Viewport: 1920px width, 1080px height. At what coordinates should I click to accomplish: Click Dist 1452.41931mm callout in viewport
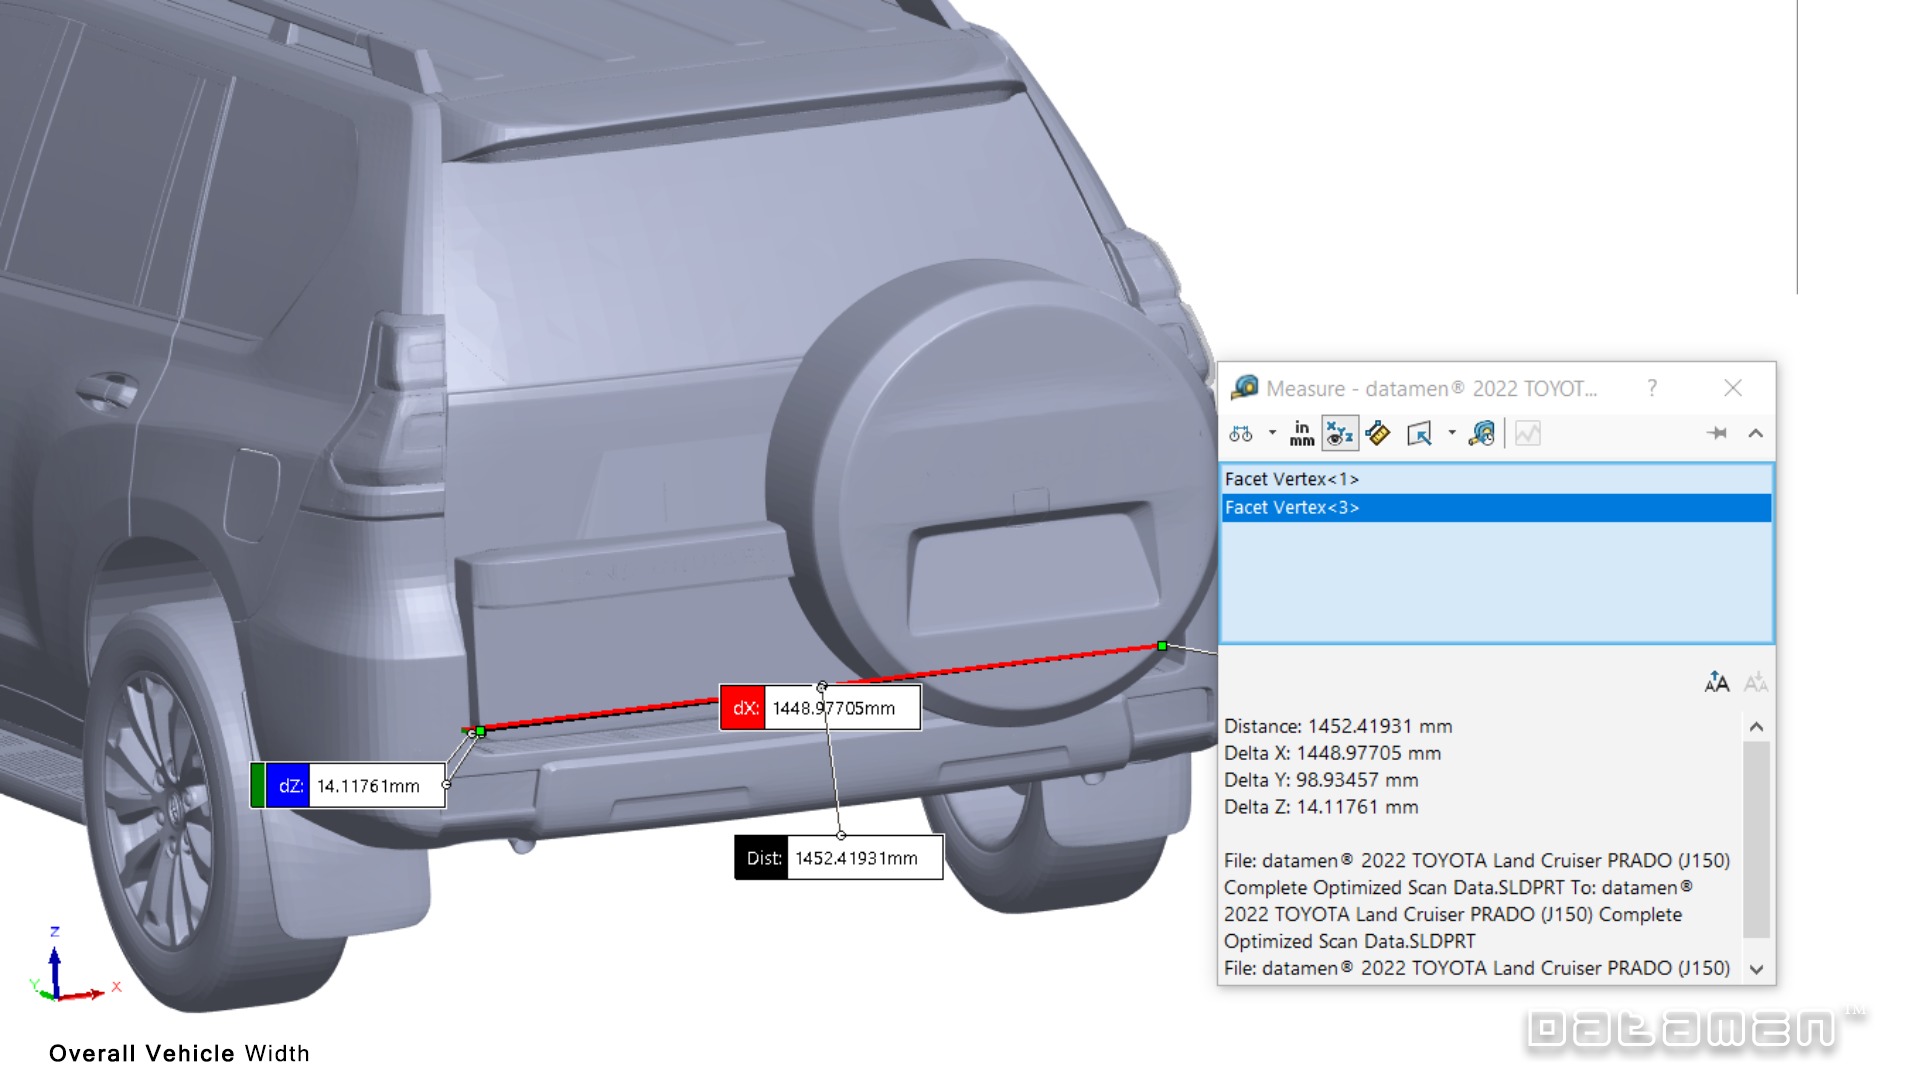click(839, 858)
